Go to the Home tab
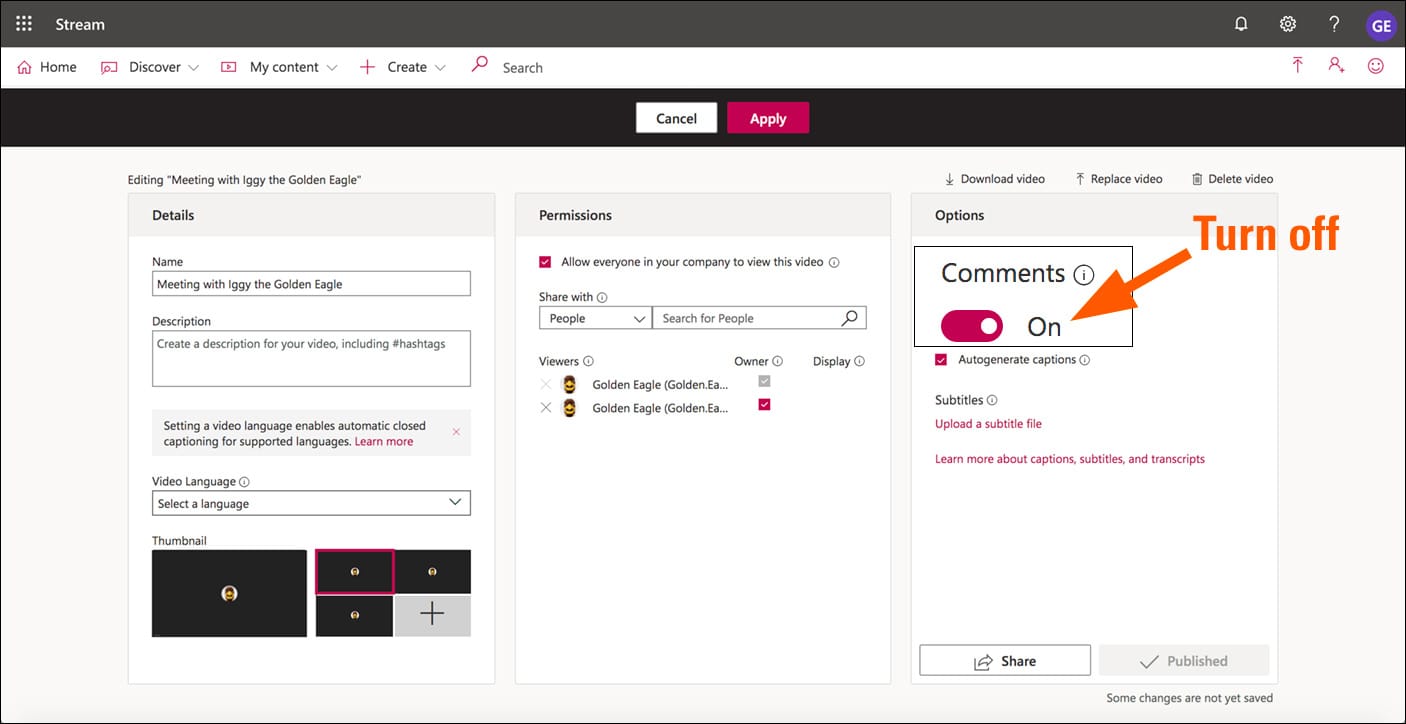1406x724 pixels. click(47, 67)
